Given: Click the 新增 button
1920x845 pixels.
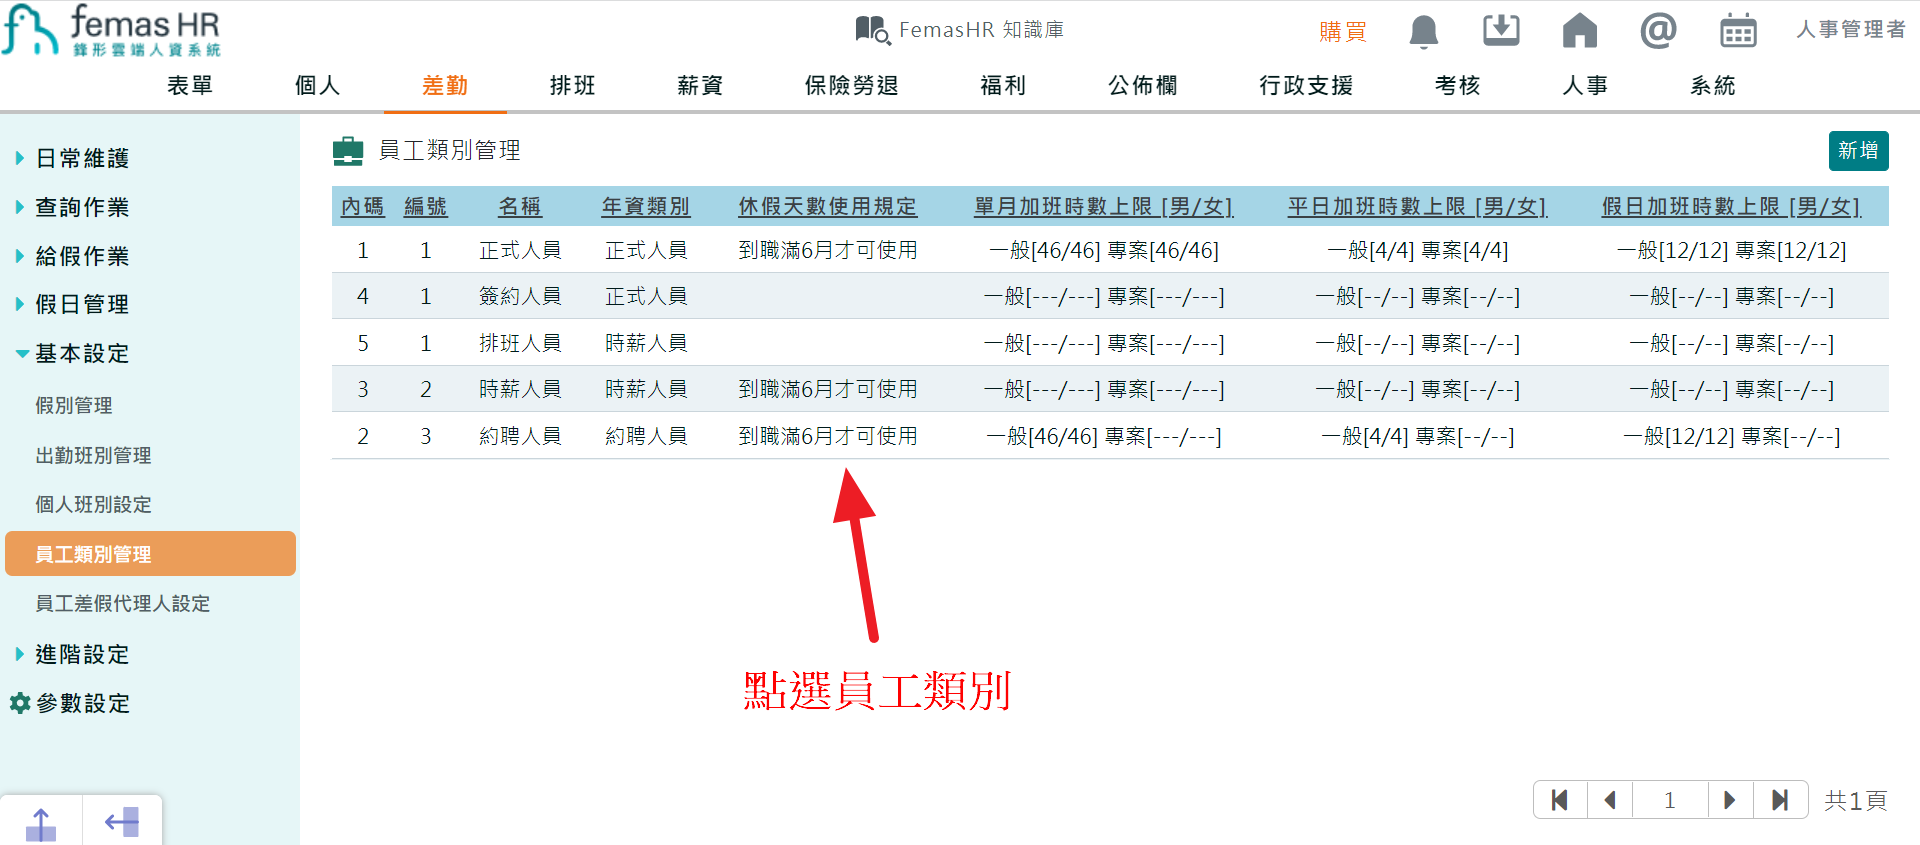Looking at the screenshot, I should 1859,151.
